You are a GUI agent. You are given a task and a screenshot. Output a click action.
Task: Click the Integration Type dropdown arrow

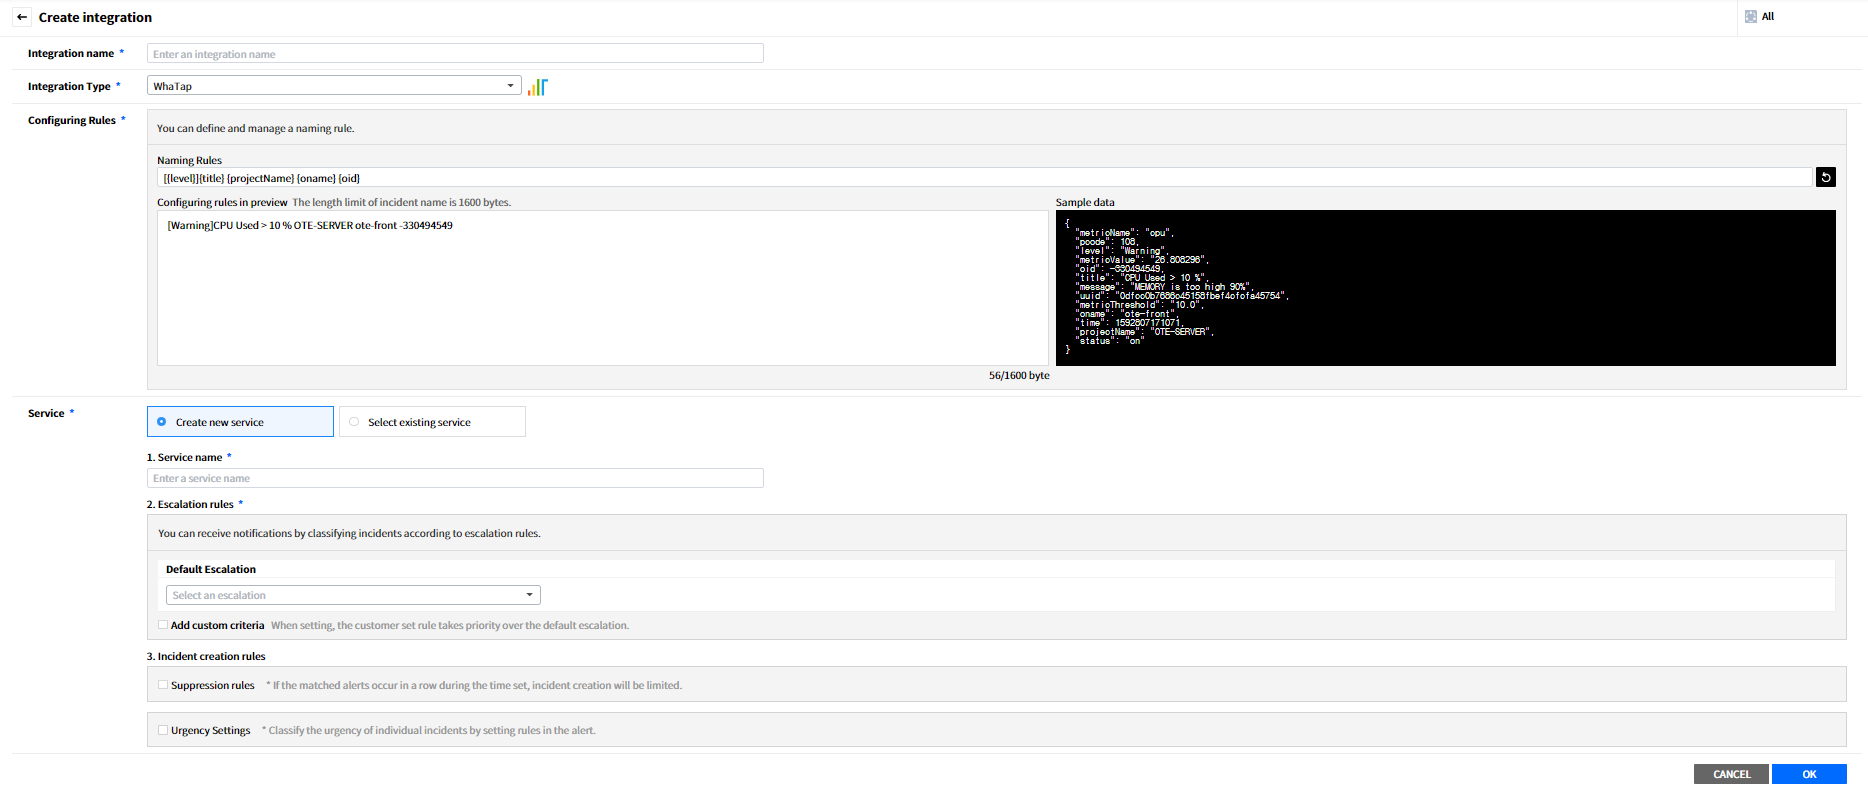[x=510, y=86]
